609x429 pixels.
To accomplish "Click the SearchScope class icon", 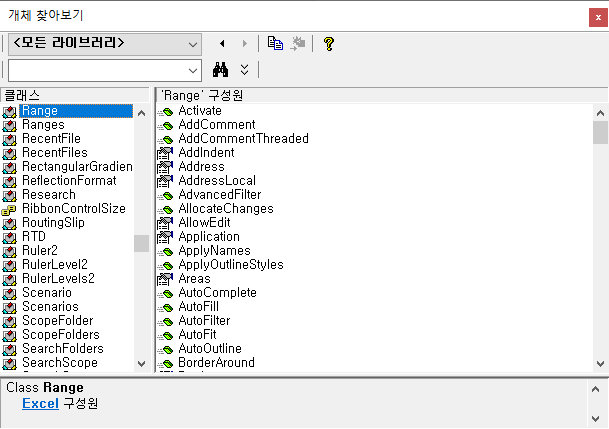I will click(x=9, y=363).
